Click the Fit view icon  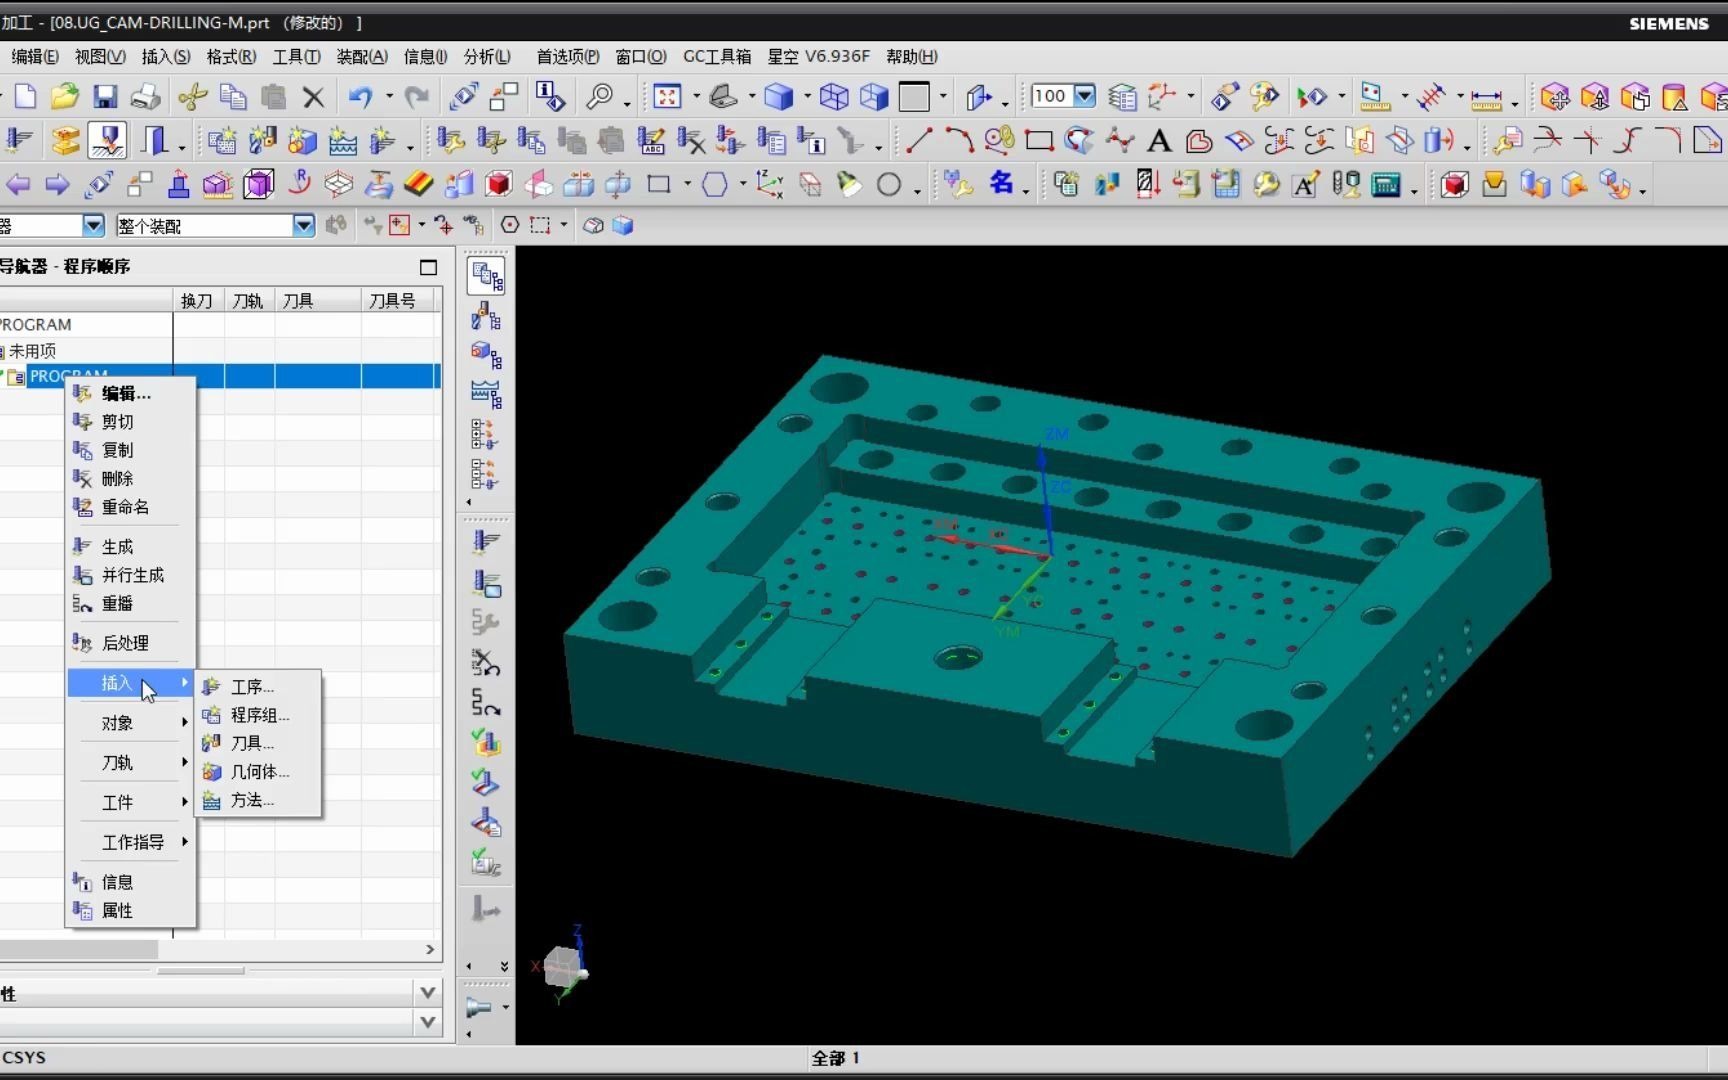(x=667, y=97)
